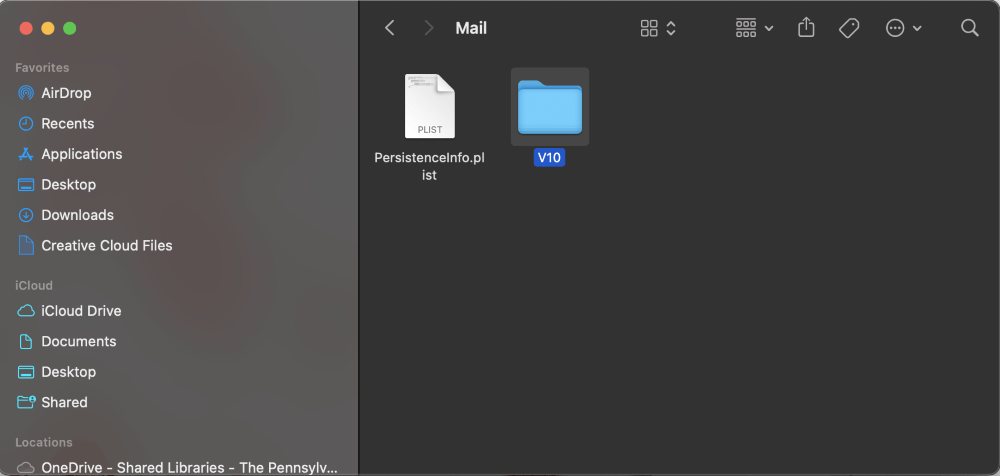Screen dimensions: 1000x476
Task: Open the search magnifier
Action: [x=969, y=28]
